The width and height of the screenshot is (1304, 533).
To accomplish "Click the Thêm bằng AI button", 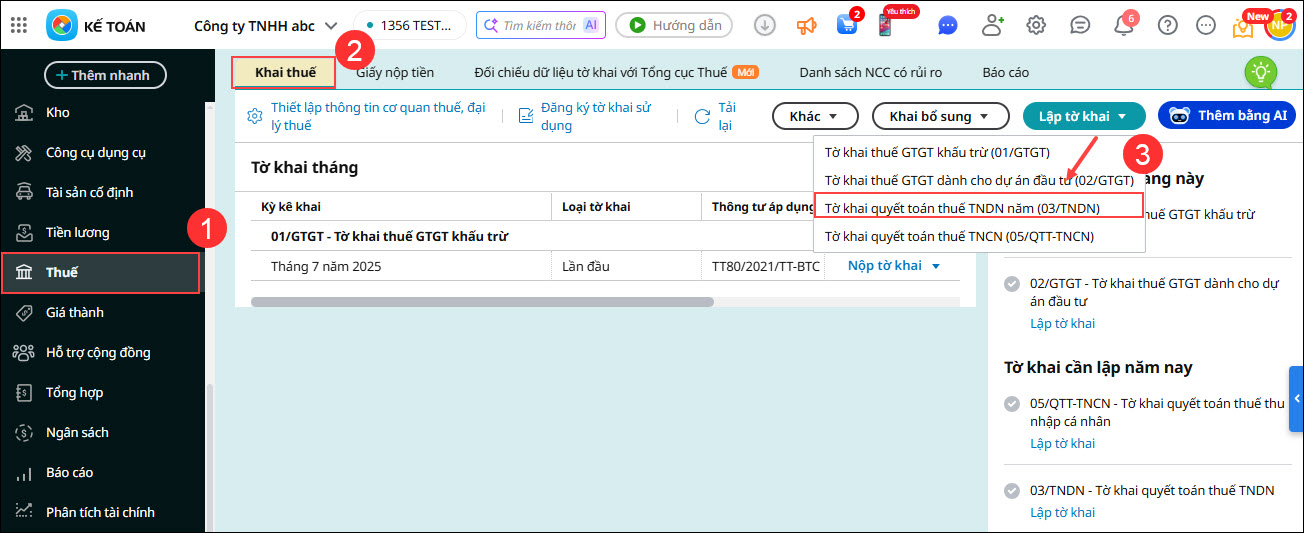I will 1227,116.
